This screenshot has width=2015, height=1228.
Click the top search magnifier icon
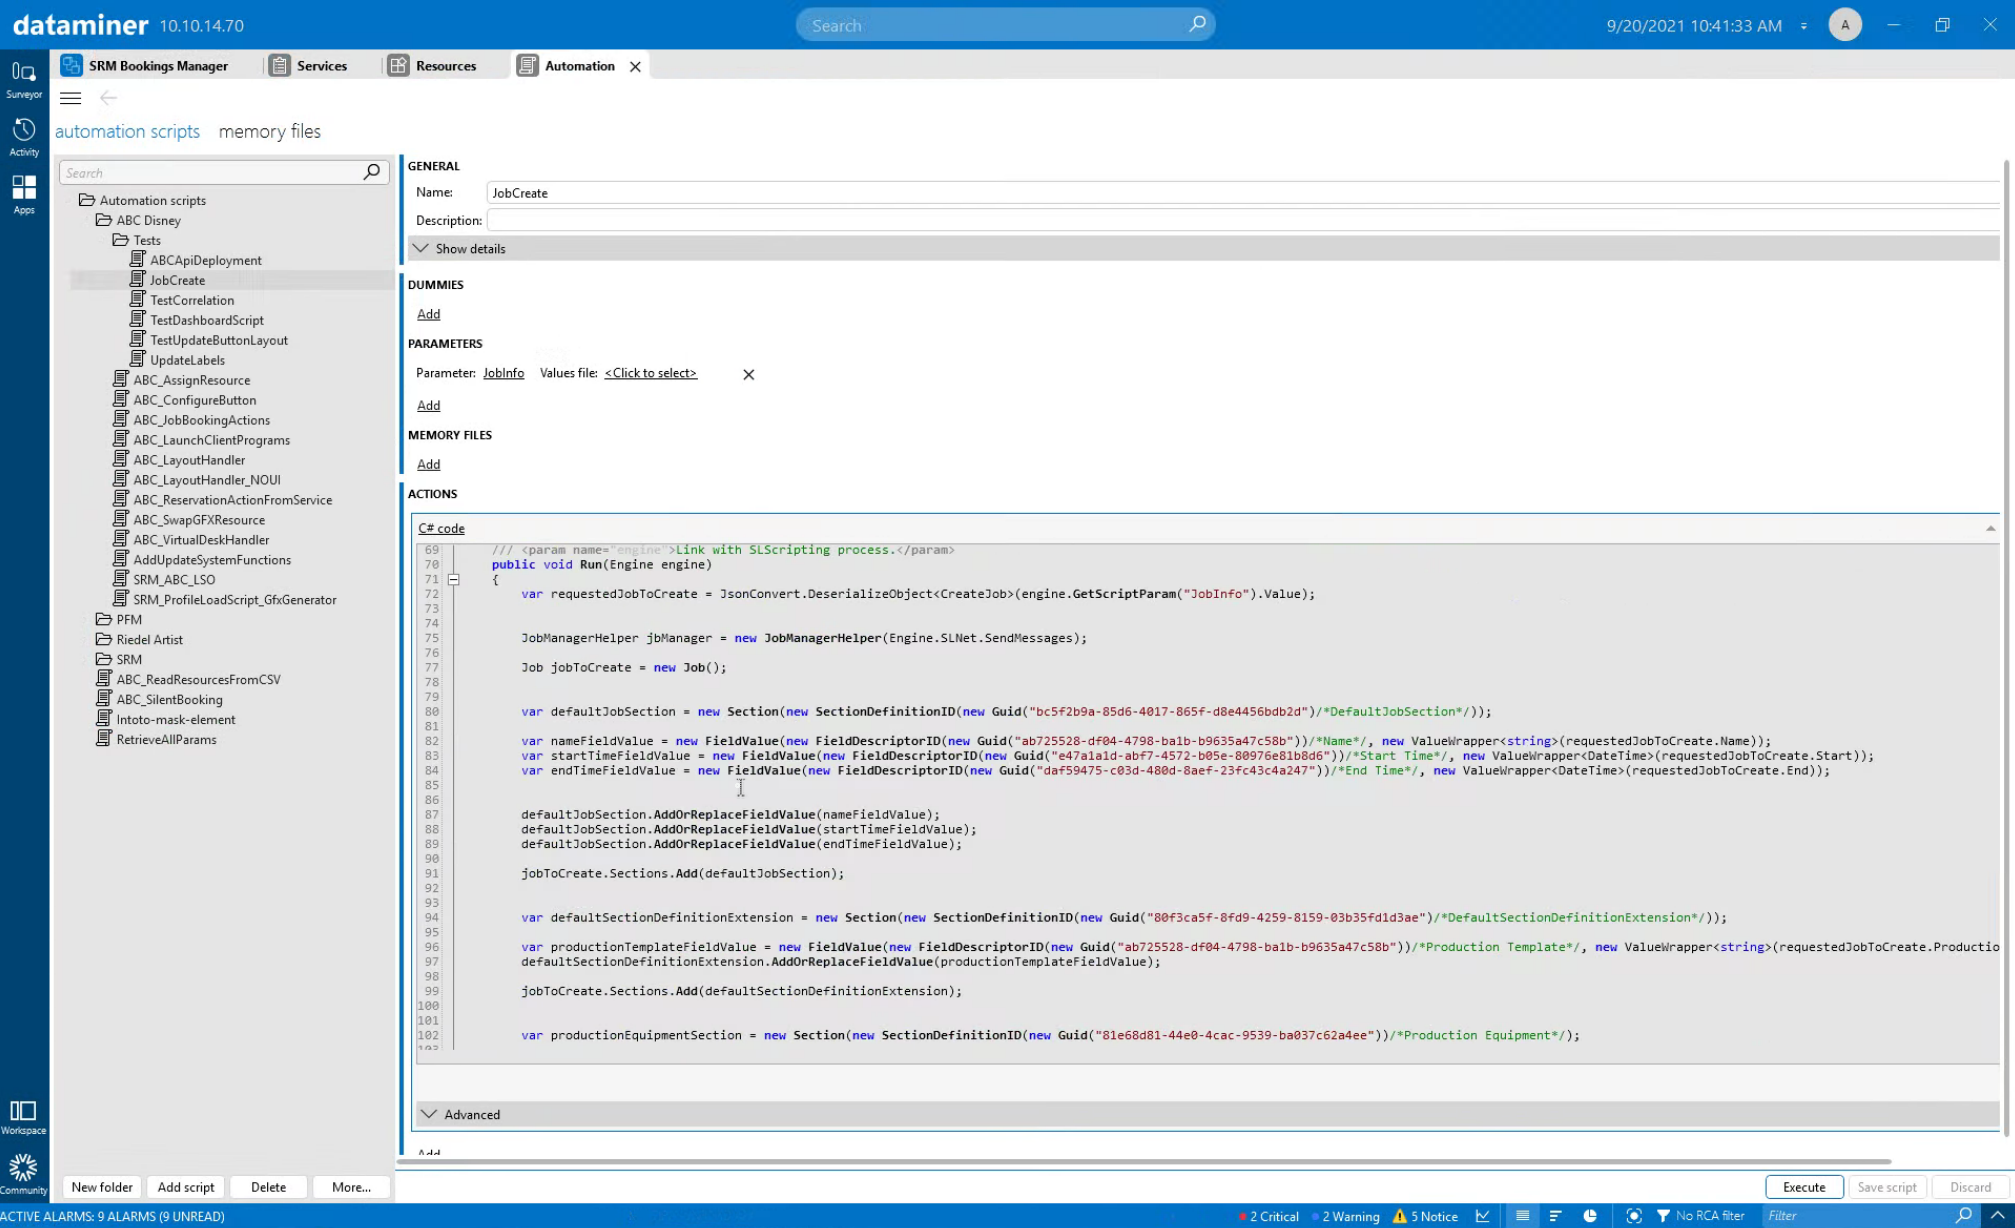click(x=1197, y=24)
